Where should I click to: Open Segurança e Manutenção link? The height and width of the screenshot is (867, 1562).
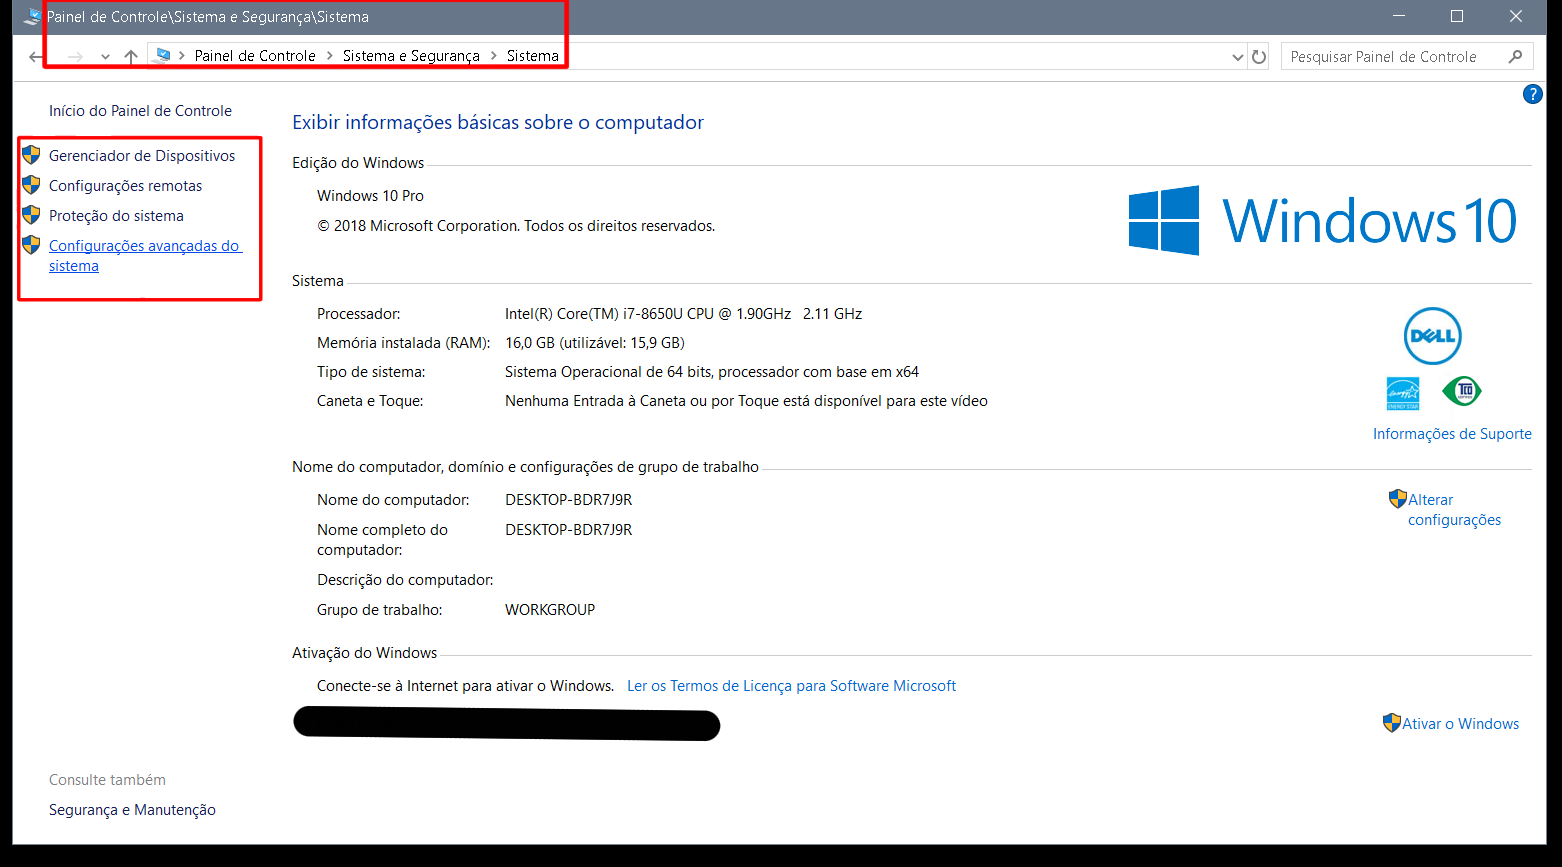[x=132, y=810]
